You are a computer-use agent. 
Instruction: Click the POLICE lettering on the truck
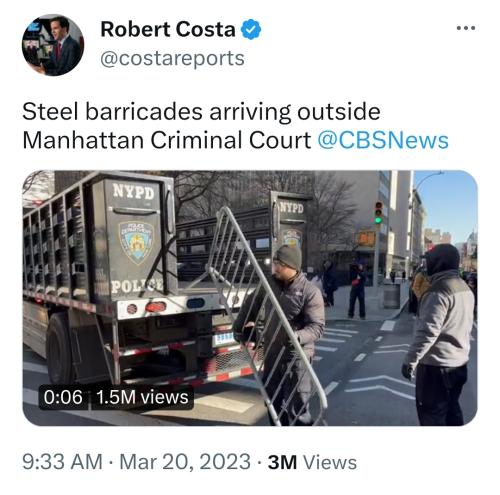137,286
